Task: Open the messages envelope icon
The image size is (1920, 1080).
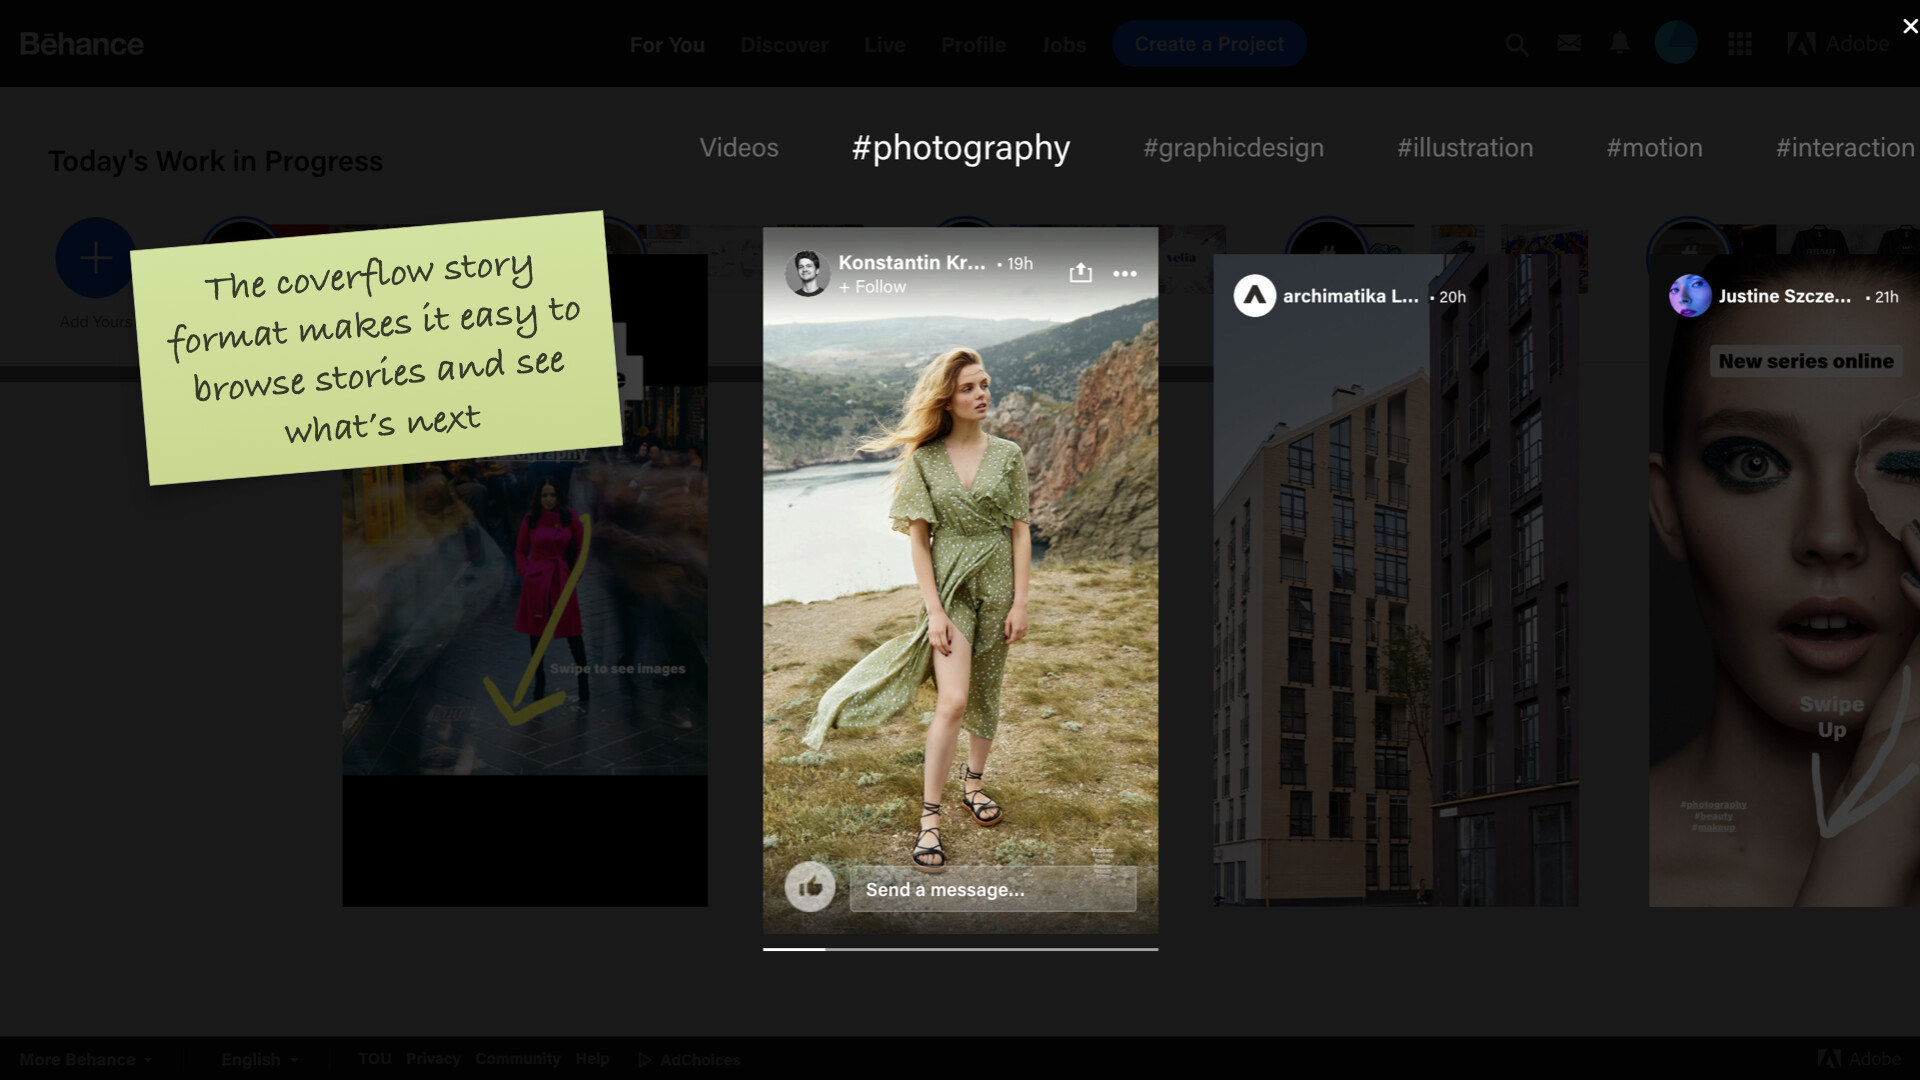Action: tap(1568, 43)
